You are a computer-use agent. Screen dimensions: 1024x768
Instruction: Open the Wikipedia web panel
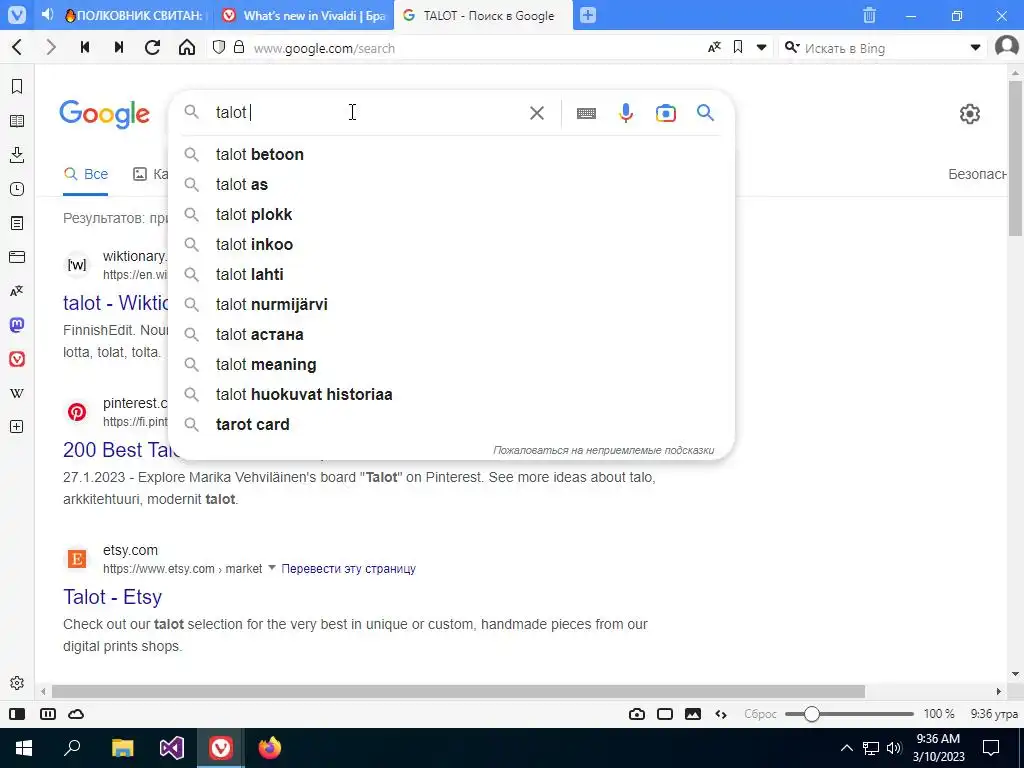[17, 393]
